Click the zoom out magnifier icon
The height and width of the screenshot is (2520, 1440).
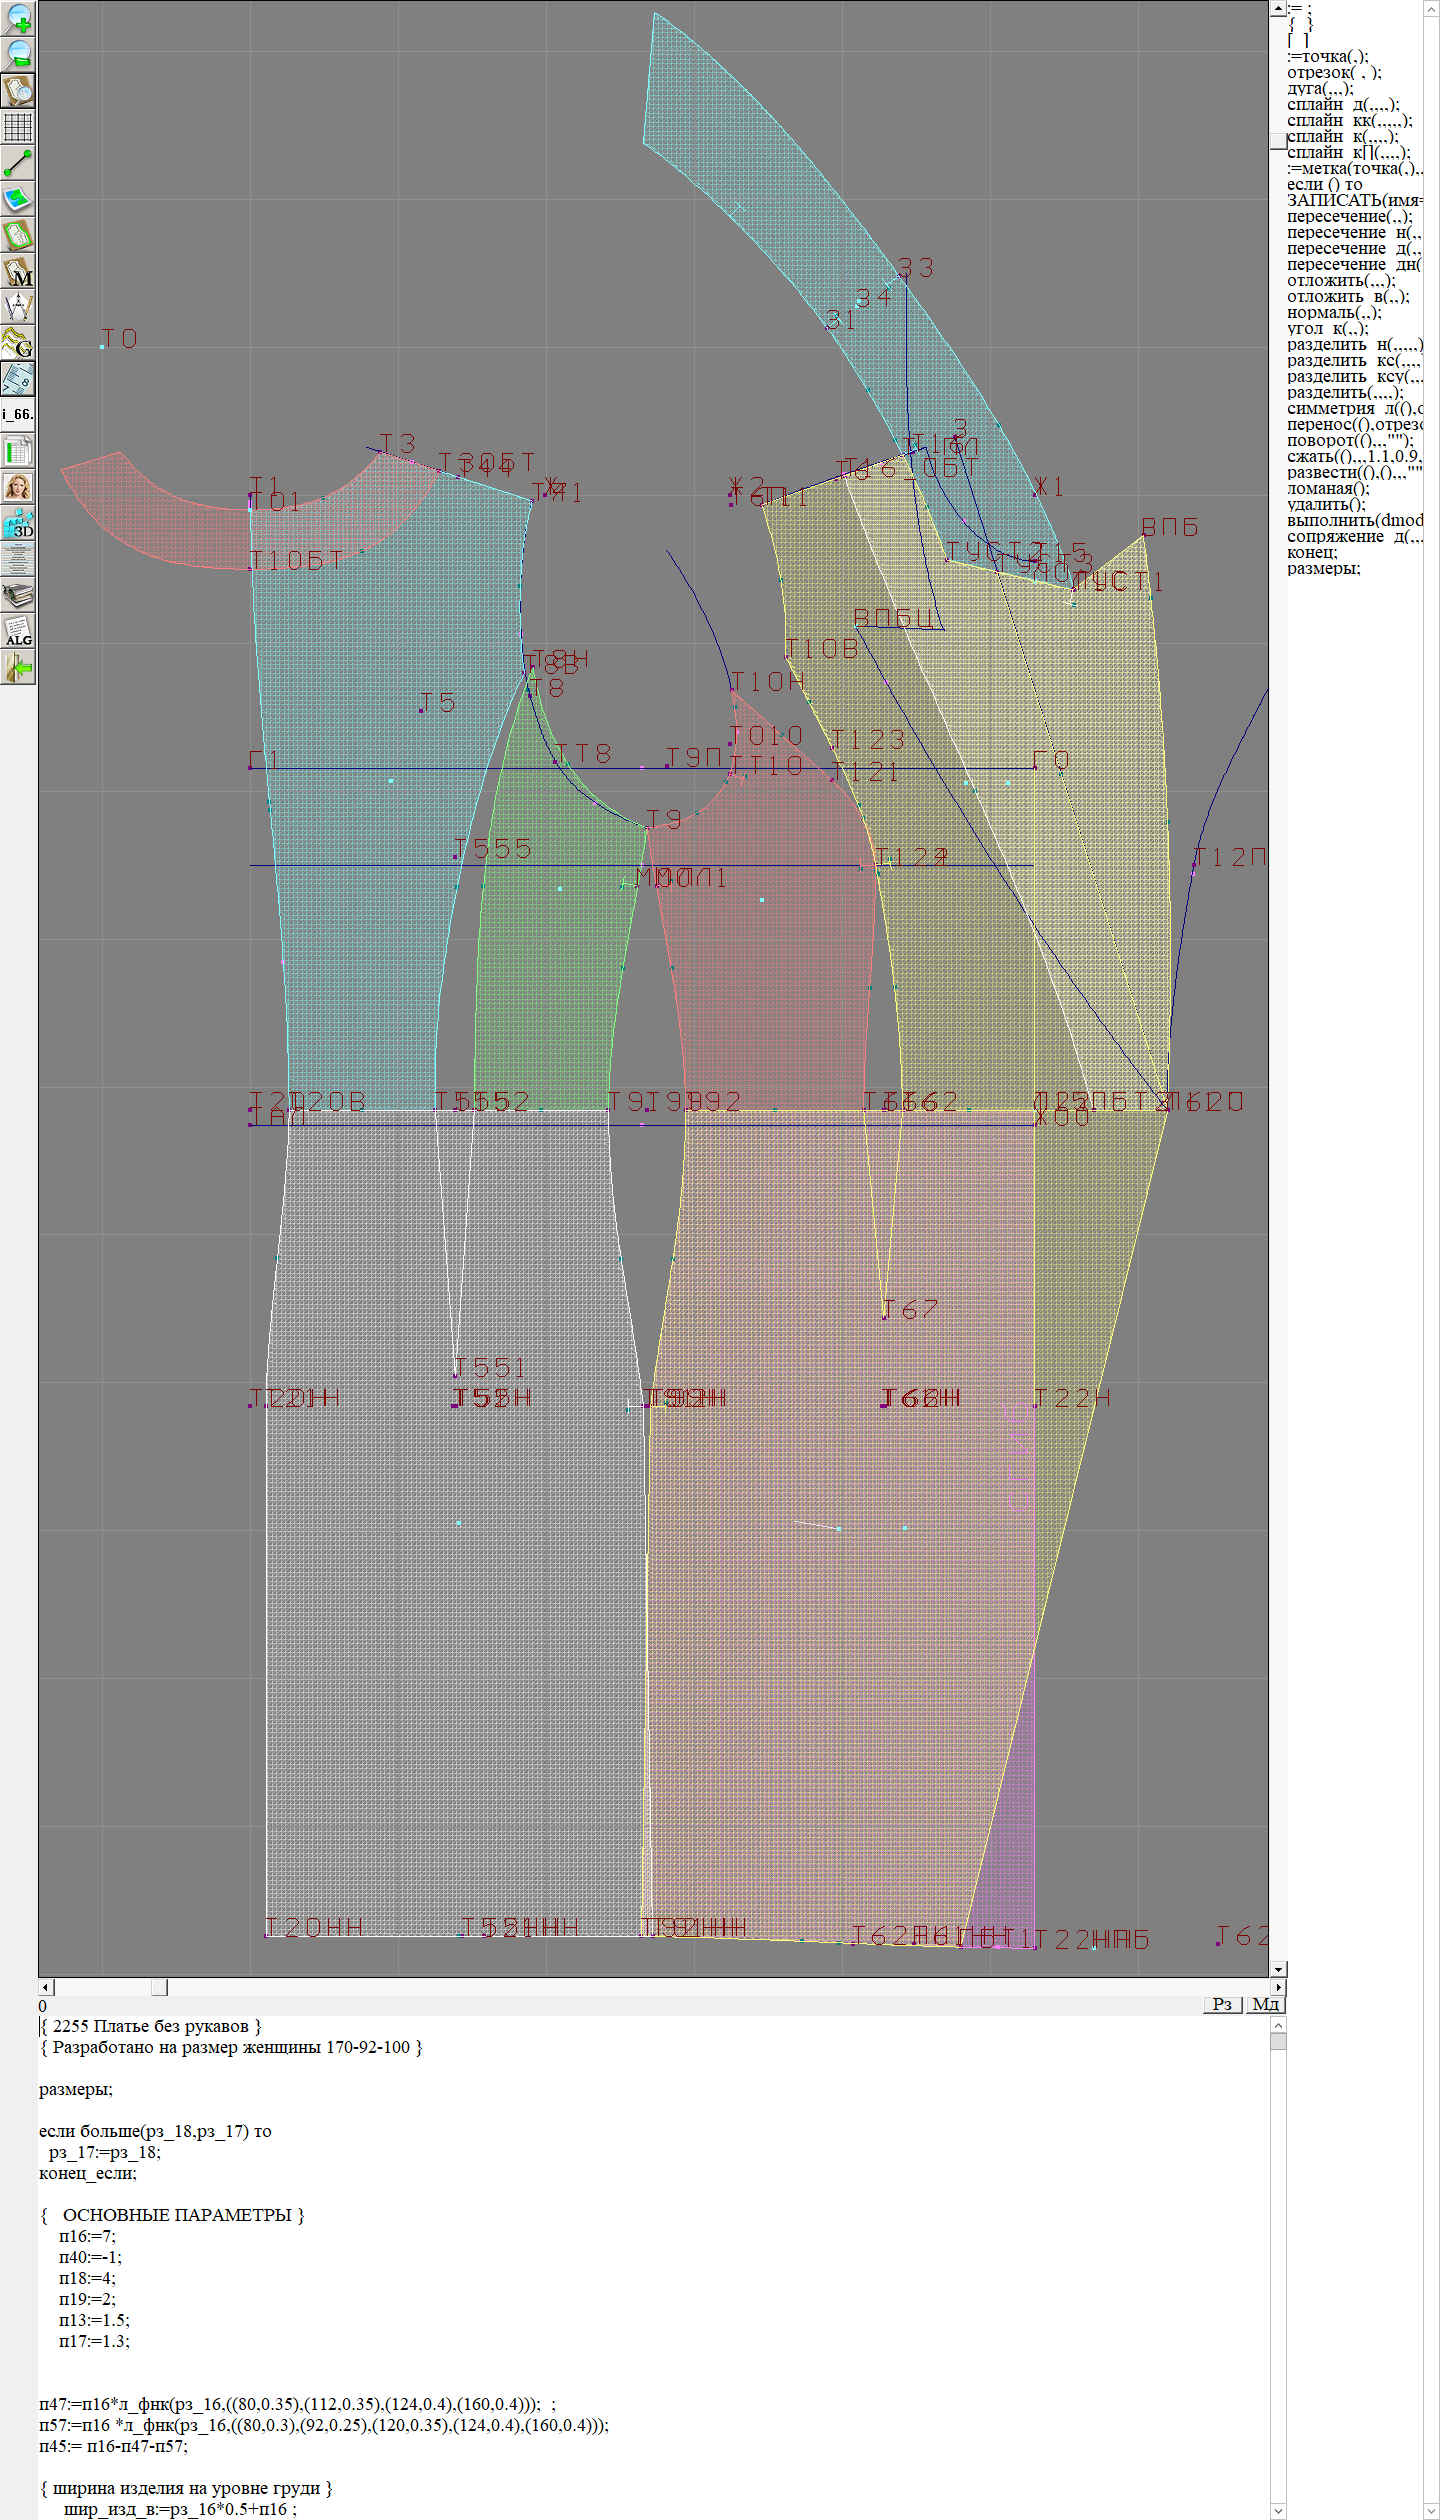coord(18,54)
